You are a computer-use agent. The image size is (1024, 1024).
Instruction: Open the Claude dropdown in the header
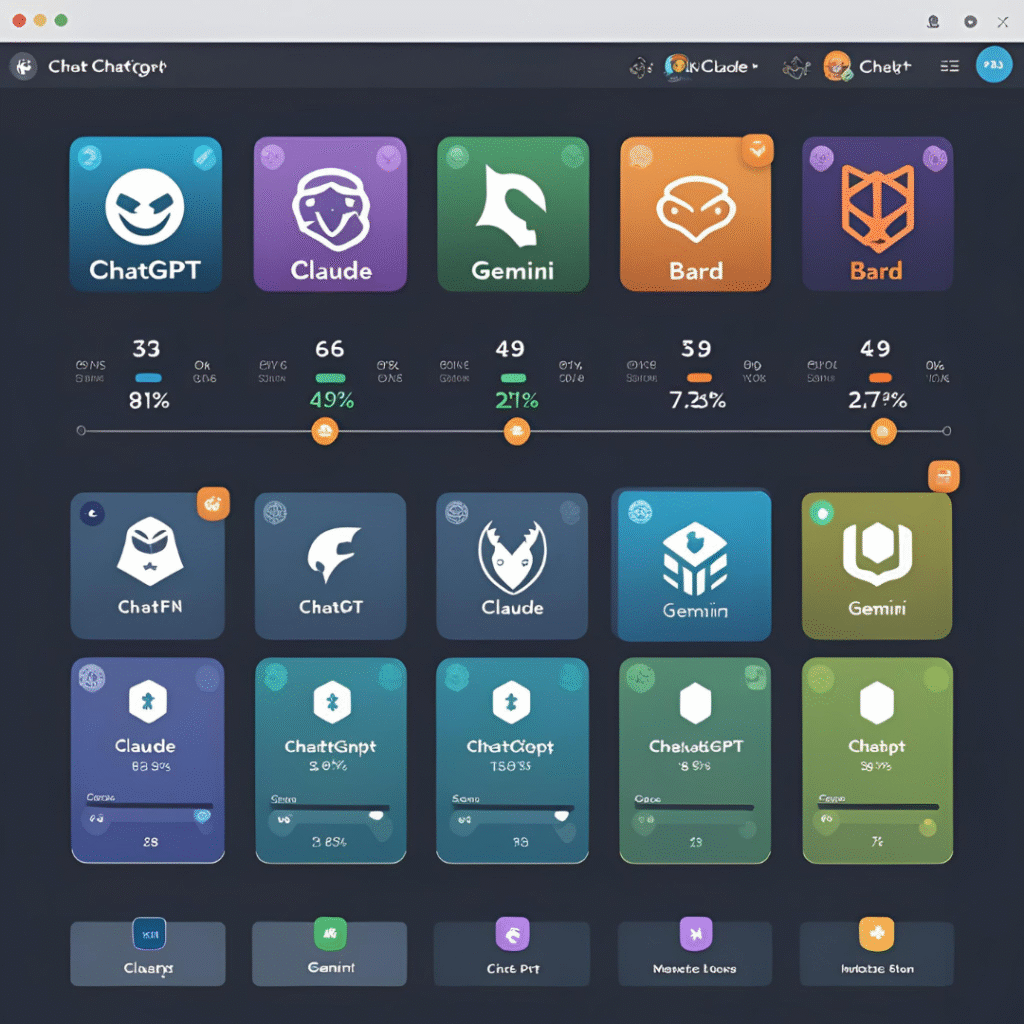coord(712,67)
